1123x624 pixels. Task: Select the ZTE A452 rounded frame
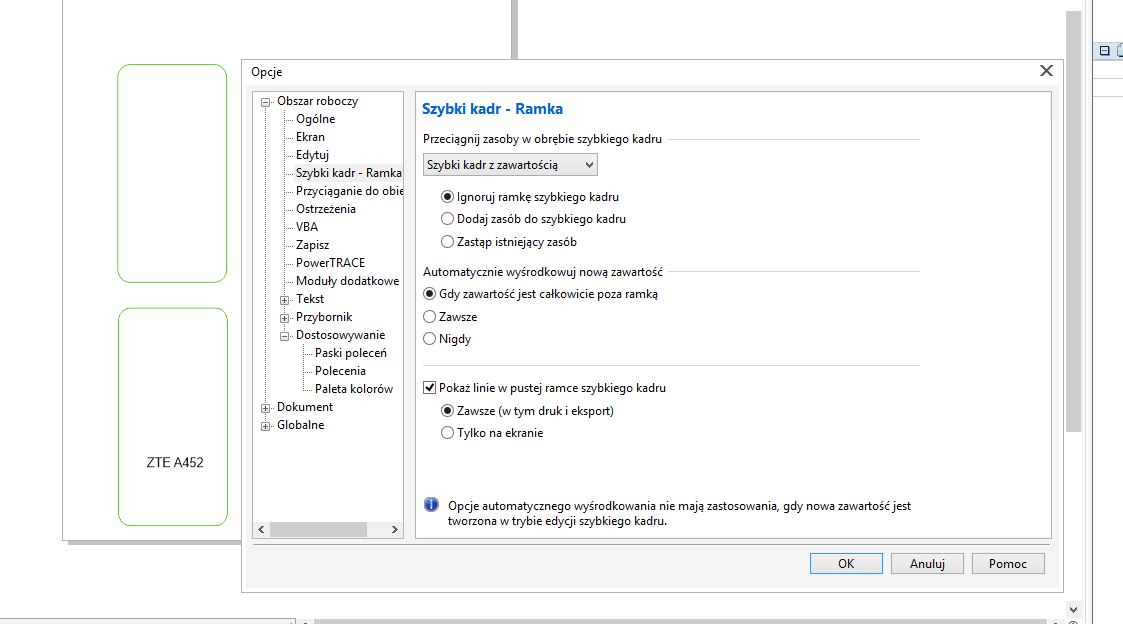pyautogui.click(x=173, y=416)
